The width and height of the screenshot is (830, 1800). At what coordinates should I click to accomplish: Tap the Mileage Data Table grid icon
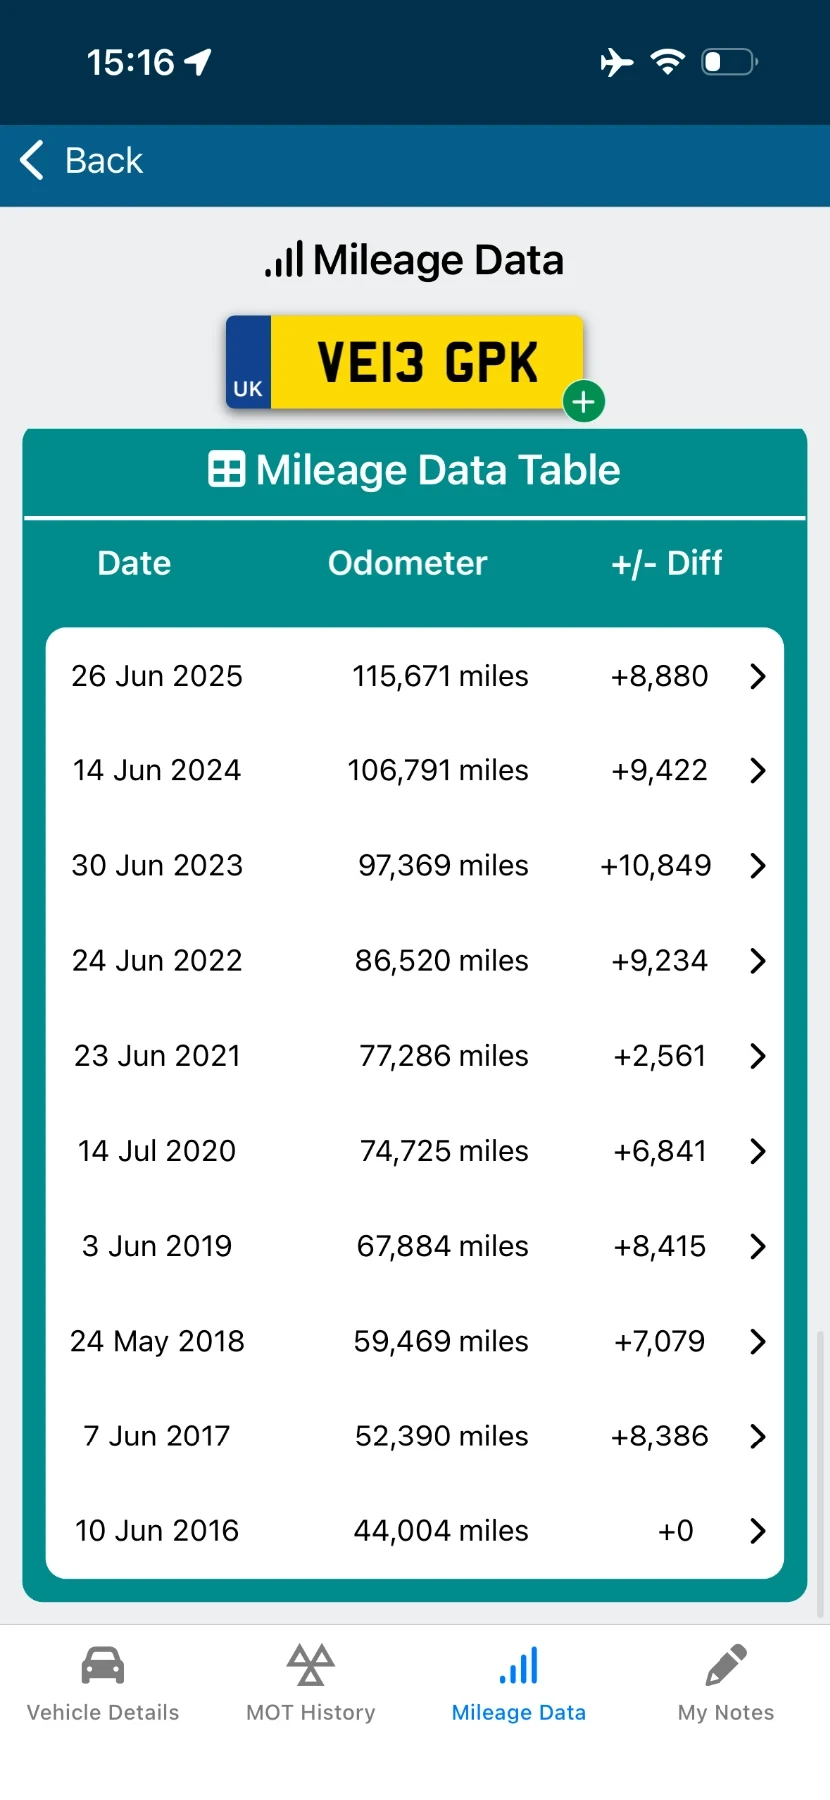click(x=226, y=469)
